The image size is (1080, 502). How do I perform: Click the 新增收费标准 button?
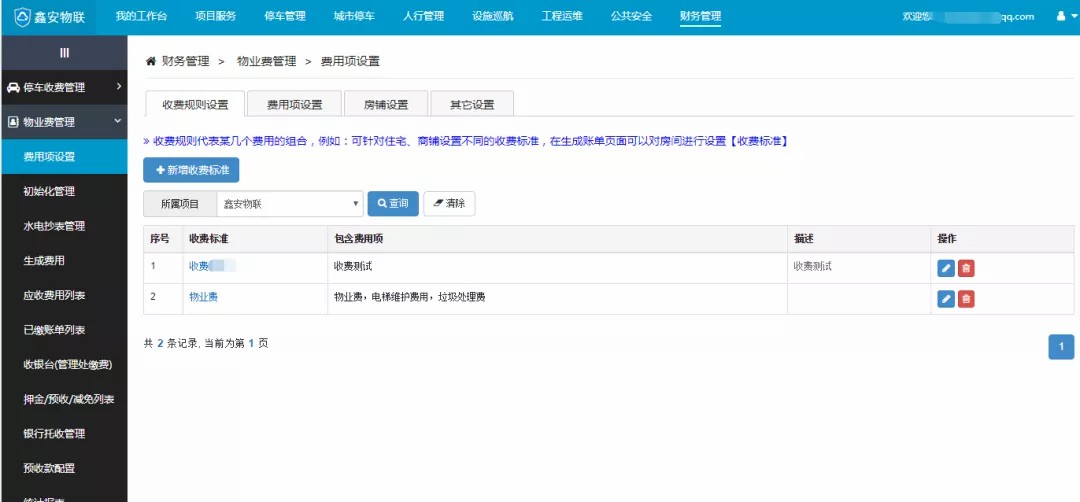point(191,171)
